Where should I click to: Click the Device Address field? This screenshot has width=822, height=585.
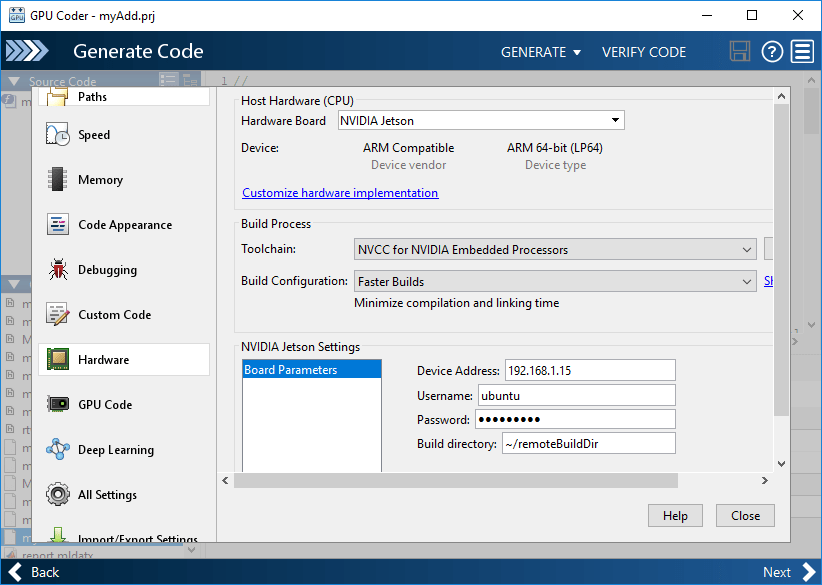point(589,370)
